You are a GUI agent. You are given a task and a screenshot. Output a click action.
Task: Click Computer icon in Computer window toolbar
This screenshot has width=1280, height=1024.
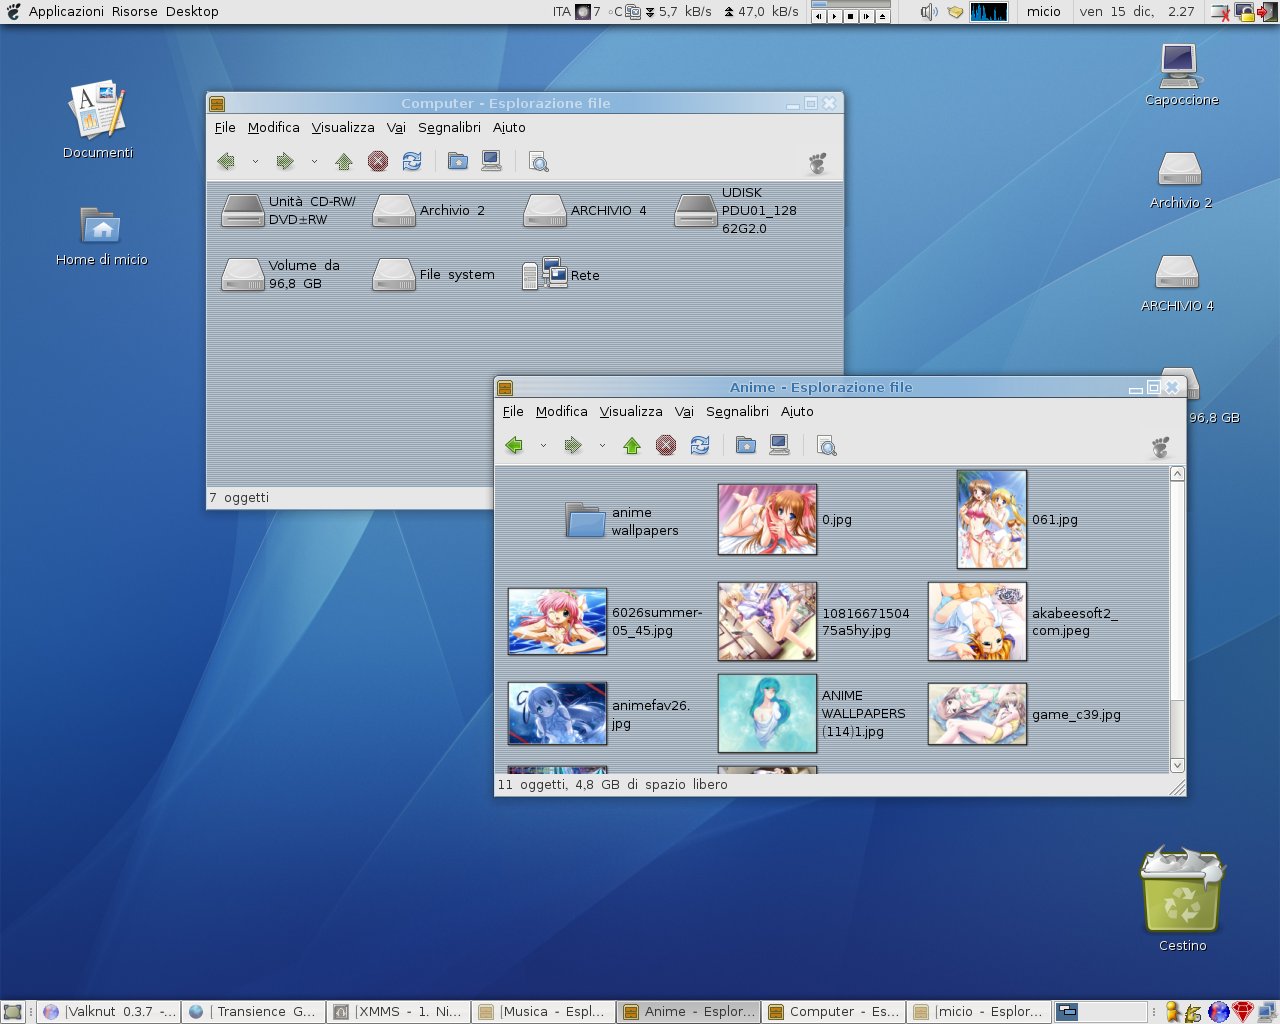[491, 161]
